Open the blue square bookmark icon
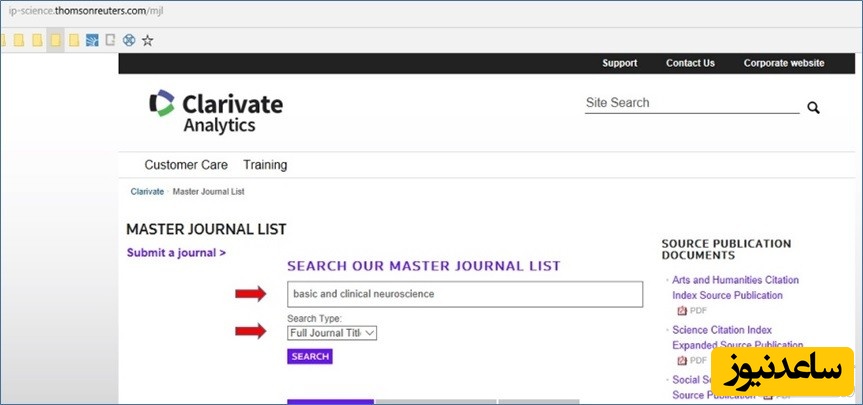The image size is (863, 405). tap(93, 40)
